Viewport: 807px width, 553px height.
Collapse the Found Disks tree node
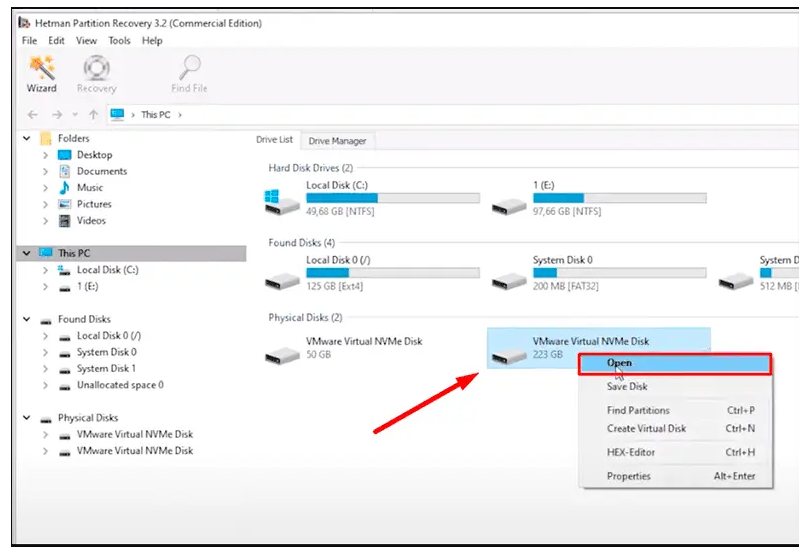26,319
